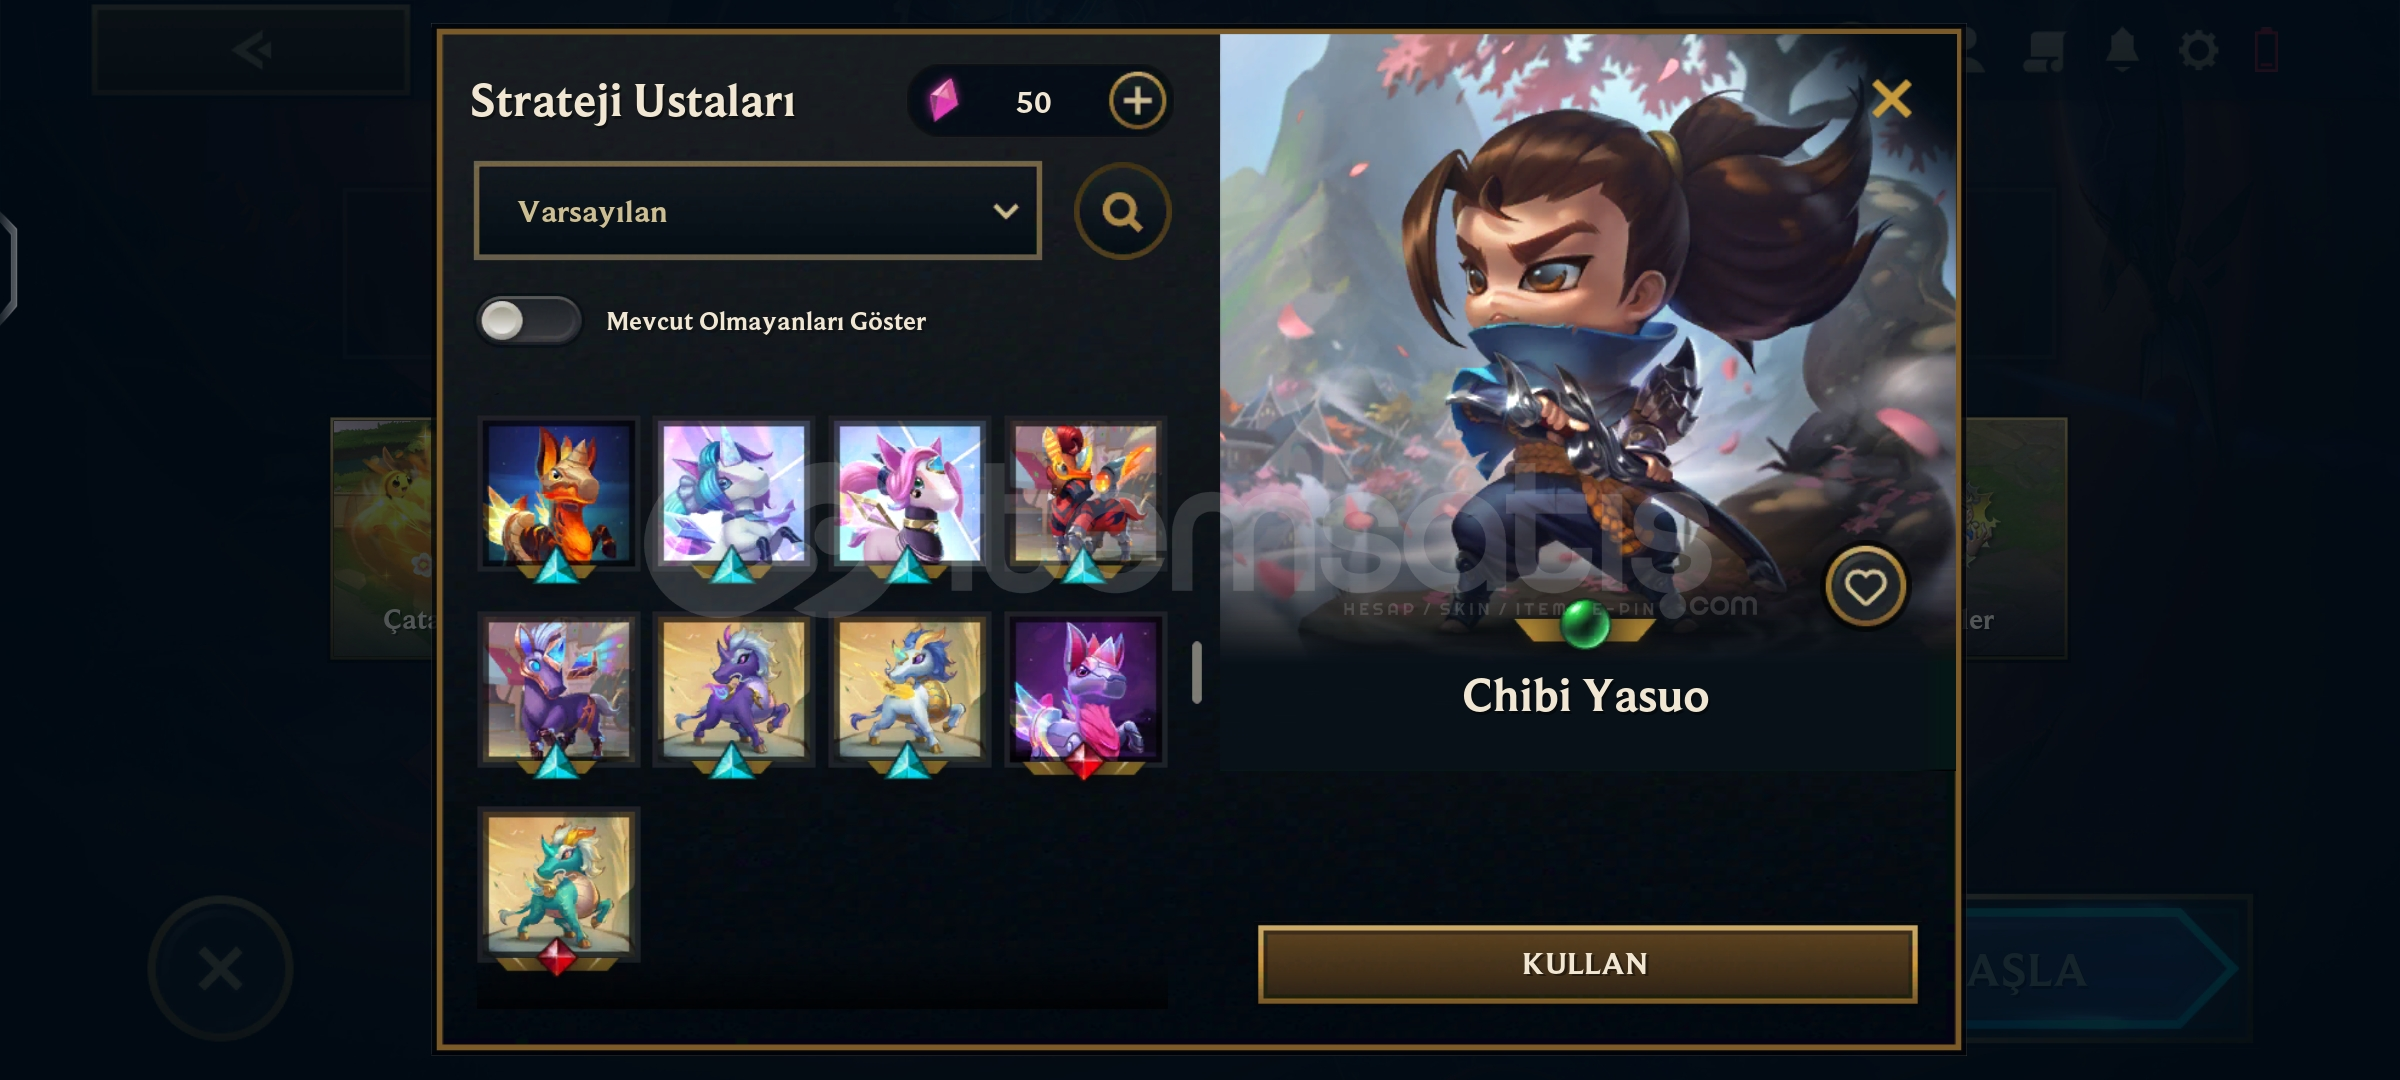Open the notifications bell icon
The height and width of the screenshot is (1080, 2400).
tap(2122, 49)
